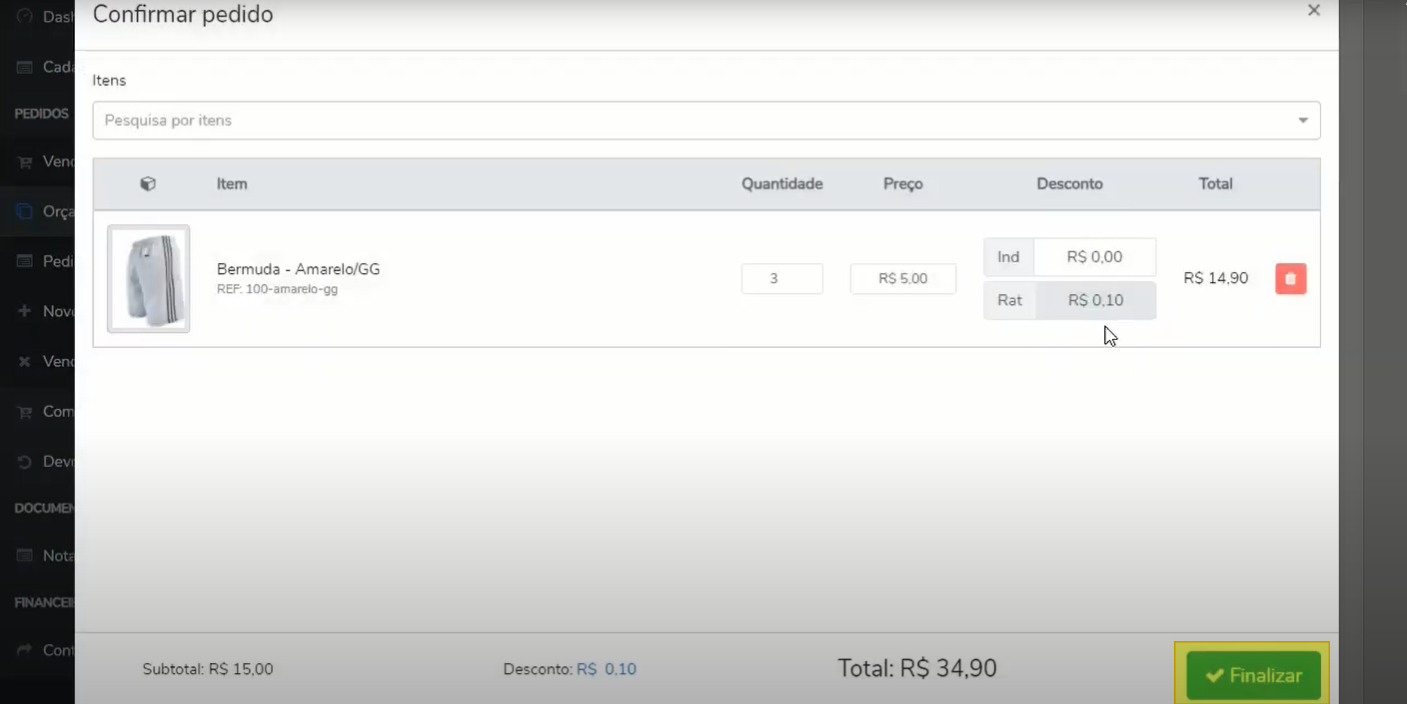1407x704 pixels.
Task: Open the Pesquisa por itens dropdown arrow
Action: coord(1303,121)
